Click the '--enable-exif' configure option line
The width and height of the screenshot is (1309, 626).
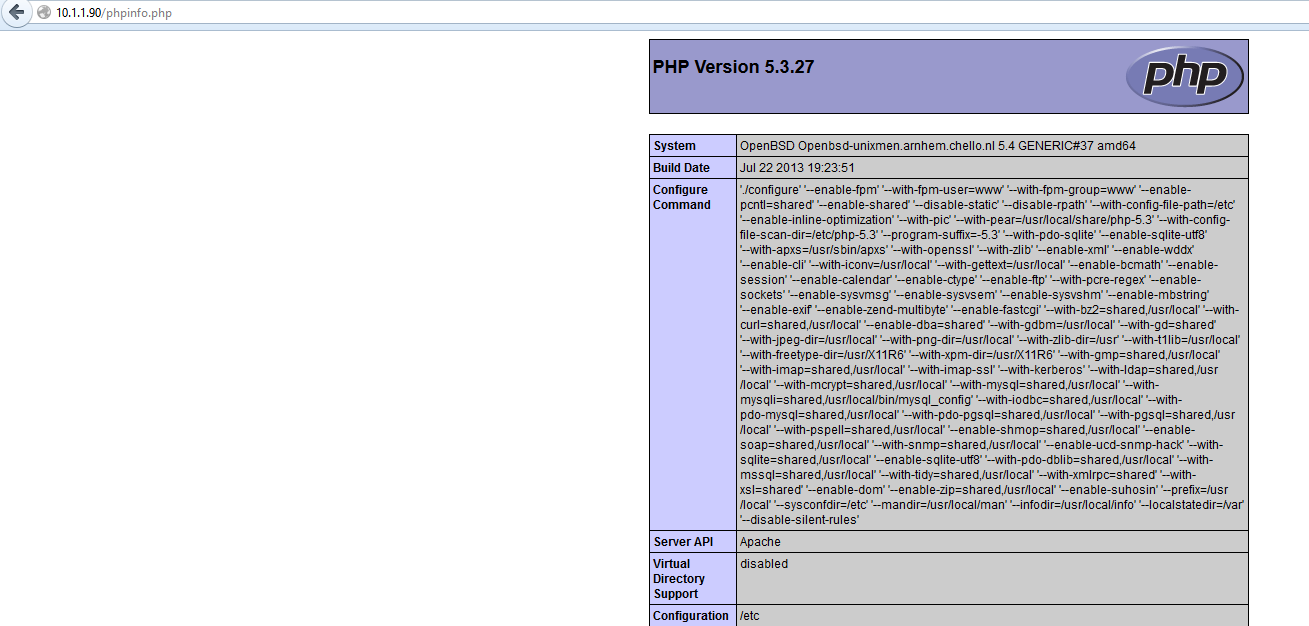click(990, 310)
